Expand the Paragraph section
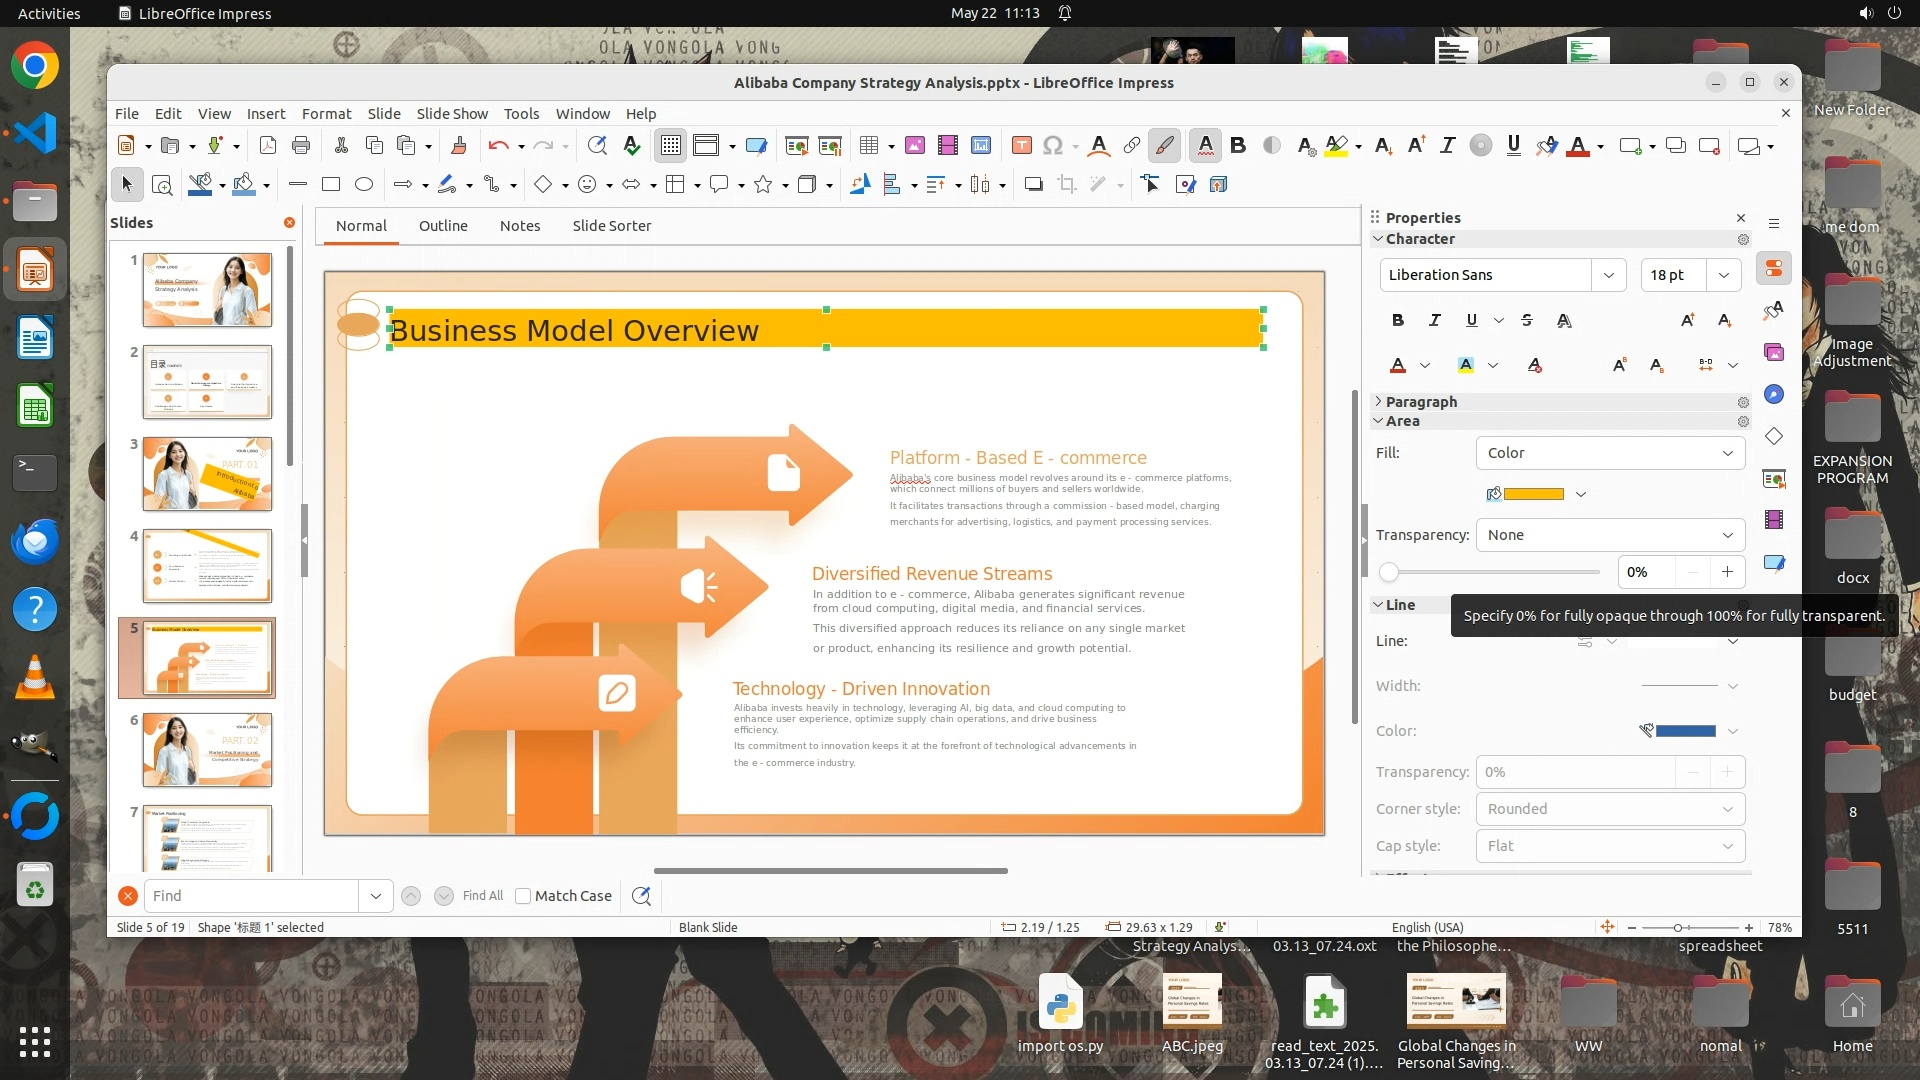Image resolution: width=1920 pixels, height=1080 pixels. (x=1420, y=402)
